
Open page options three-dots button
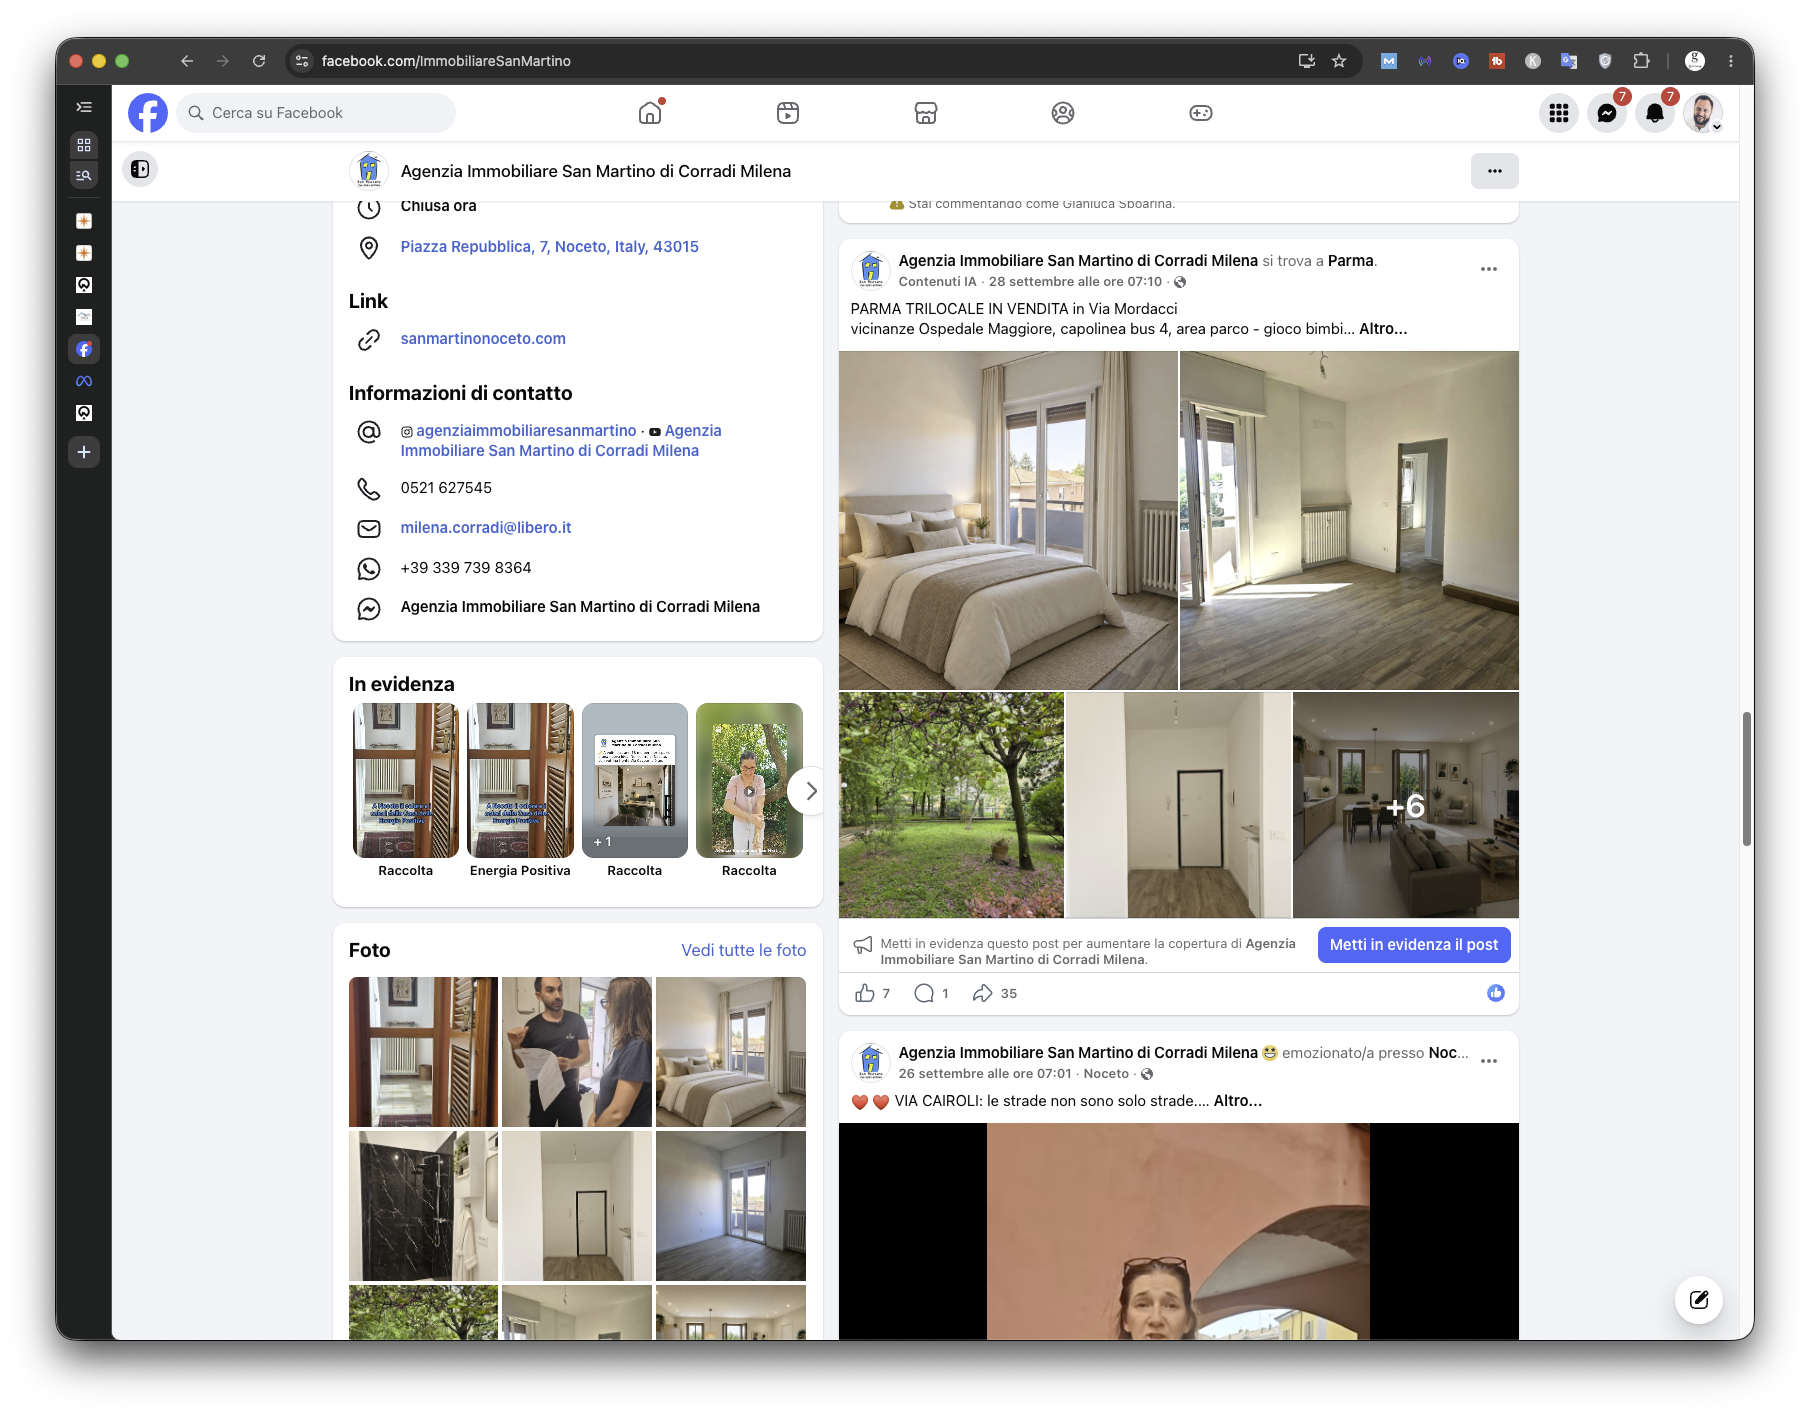[1495, 171]
